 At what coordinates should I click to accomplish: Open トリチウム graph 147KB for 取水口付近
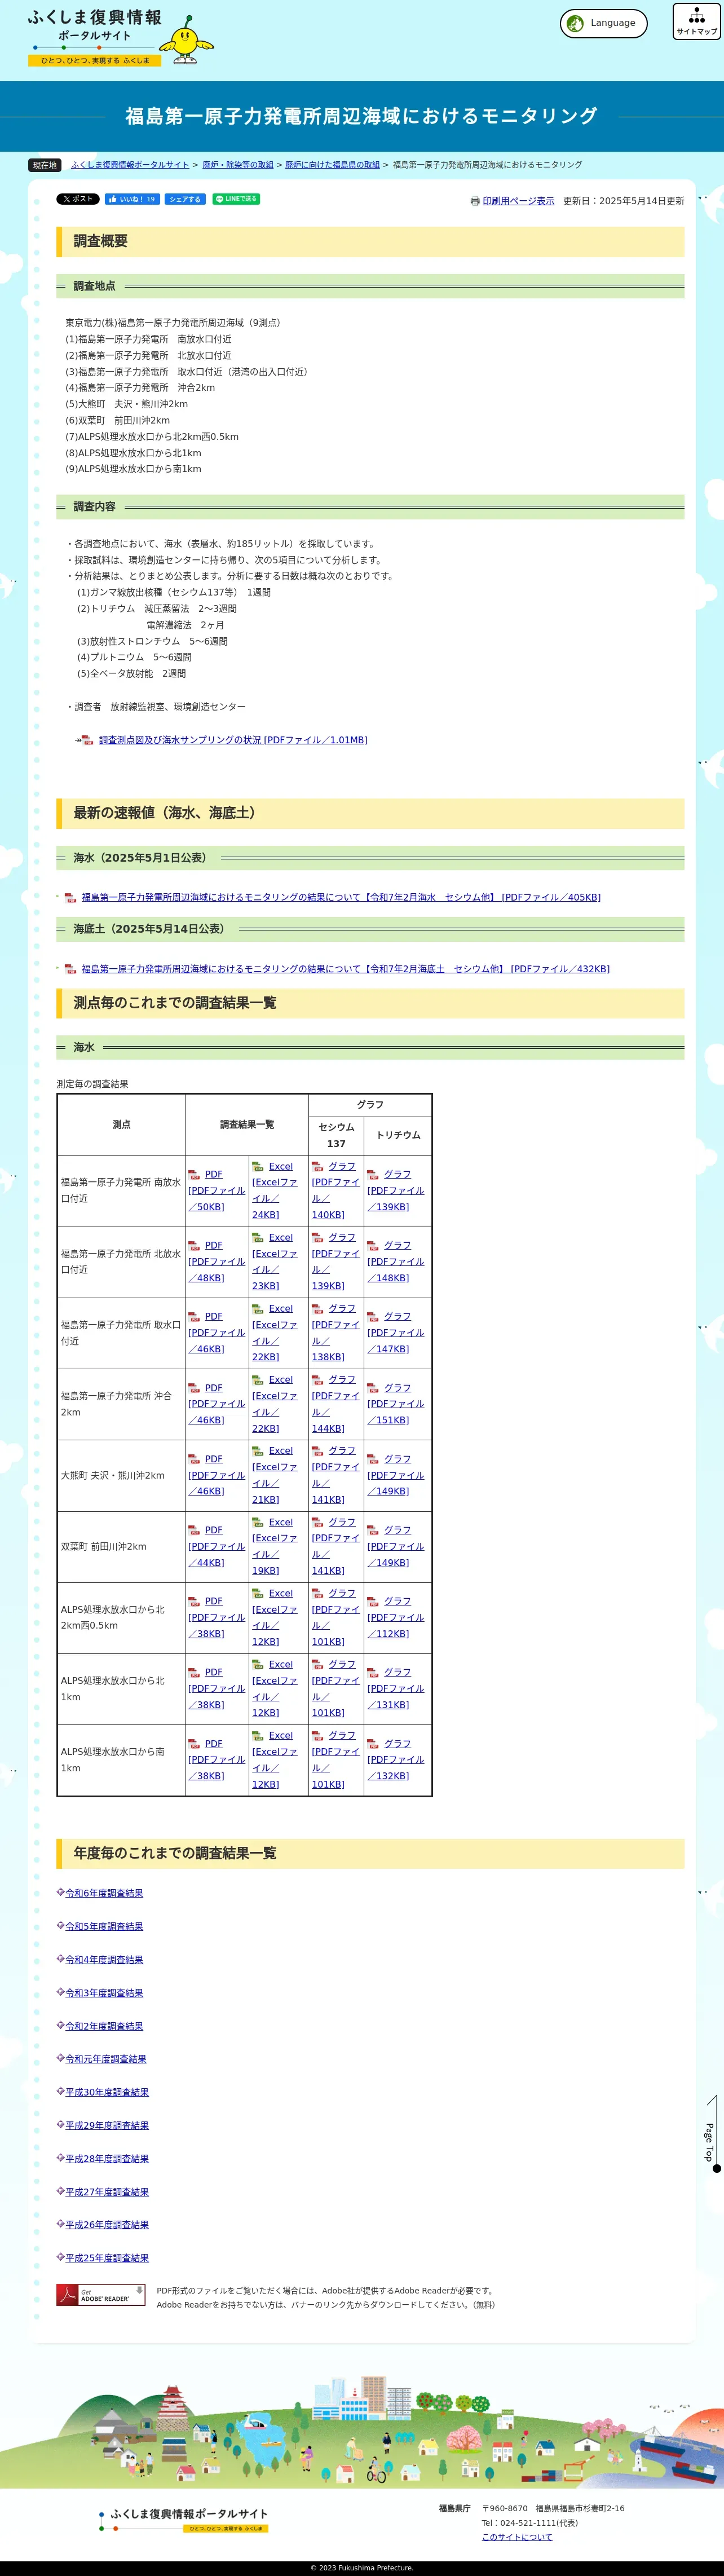click(x=395, y=1333)
